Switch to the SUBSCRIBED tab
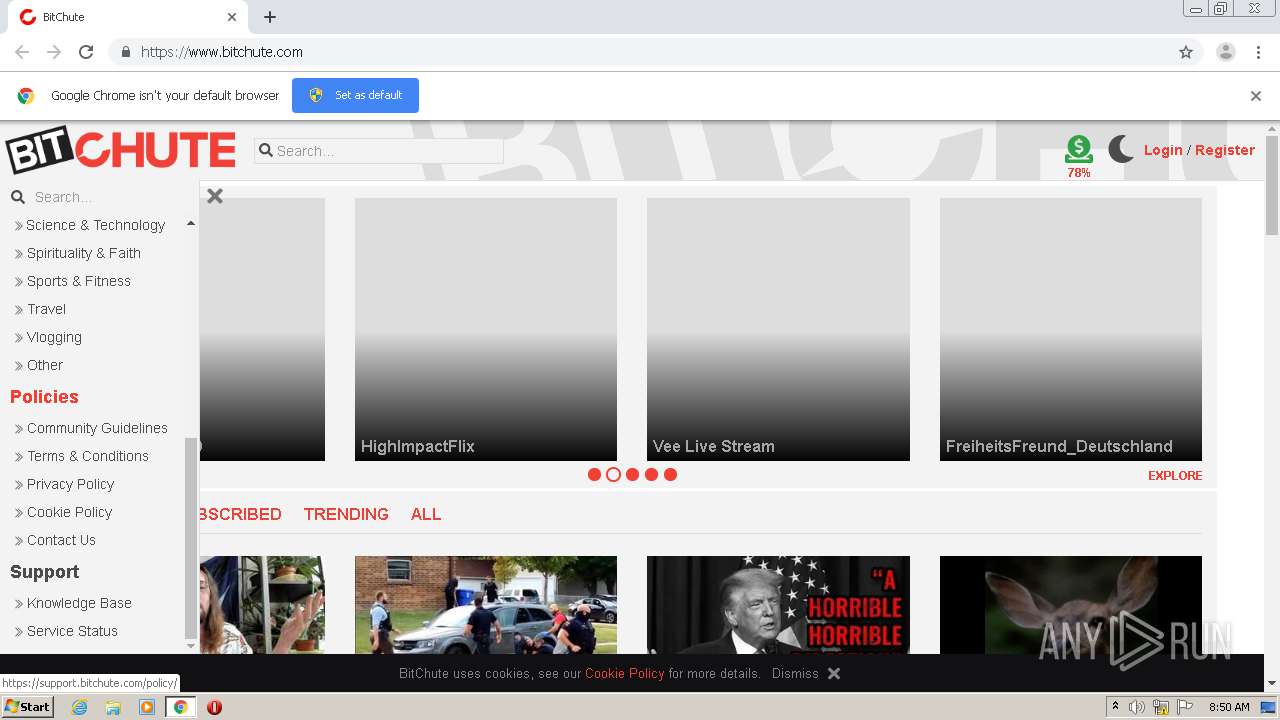The width and height of the screenshot is (1280, 720). click(240, 514)
